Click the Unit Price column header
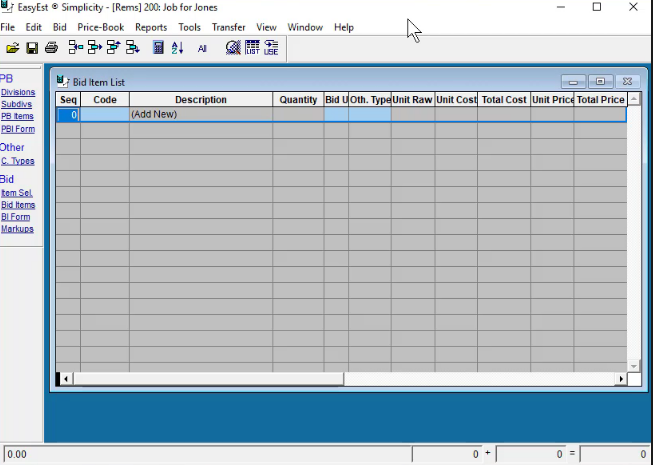Image resolution: width=653 pixels, height=465 pixels. [x=552, y=99]
